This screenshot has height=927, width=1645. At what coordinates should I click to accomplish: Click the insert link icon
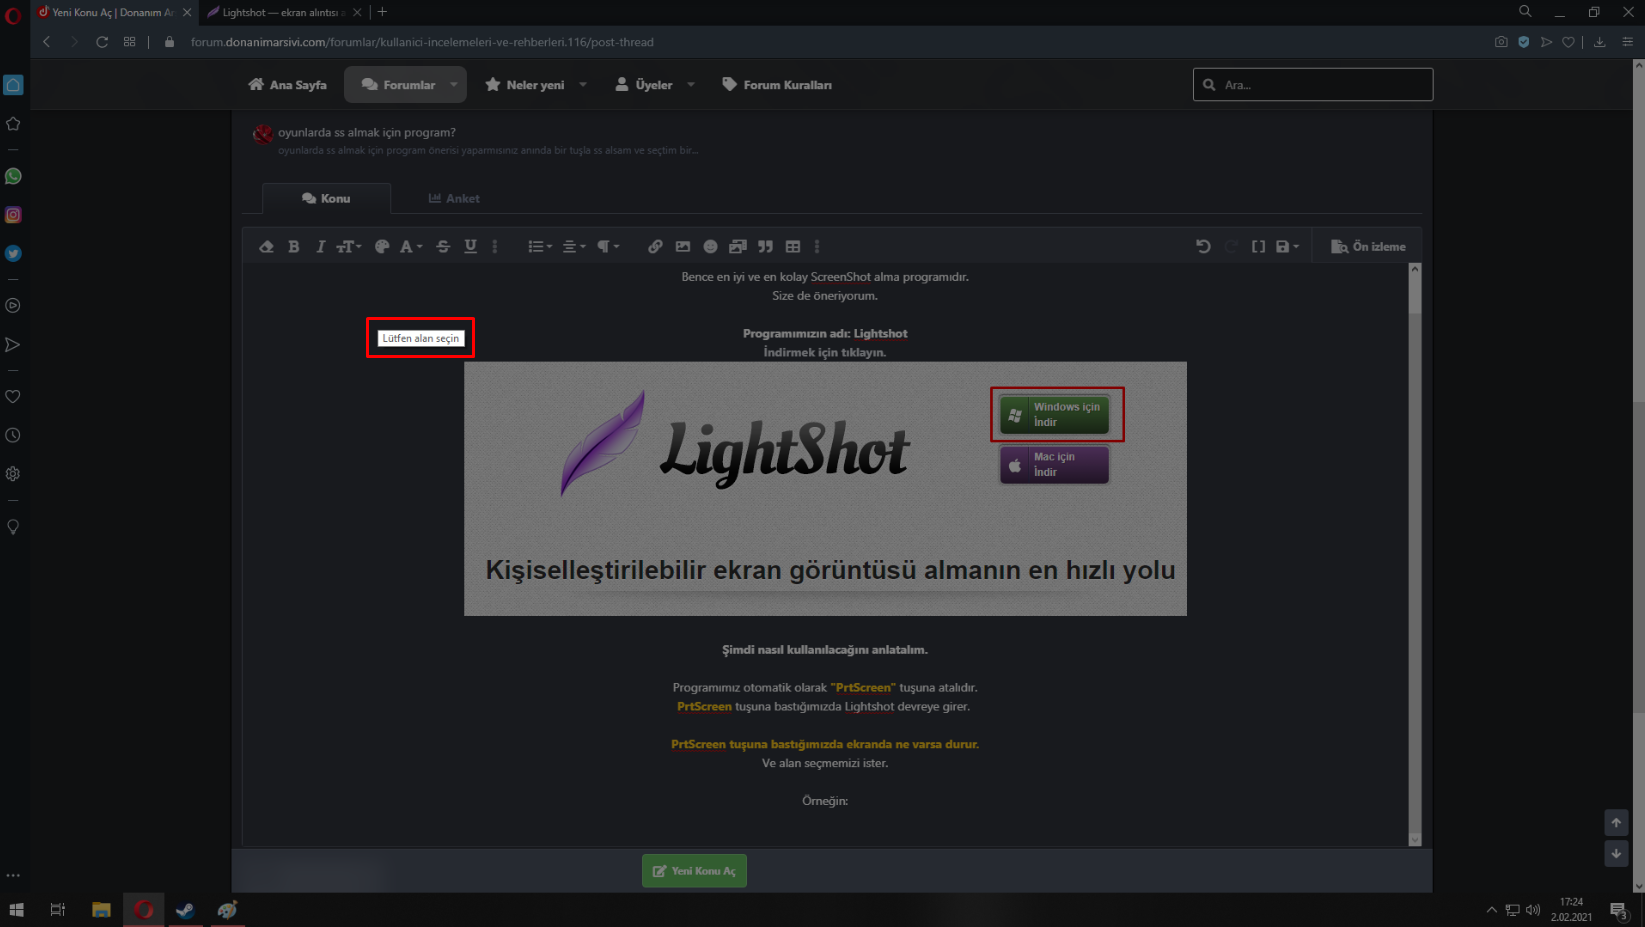655,247
